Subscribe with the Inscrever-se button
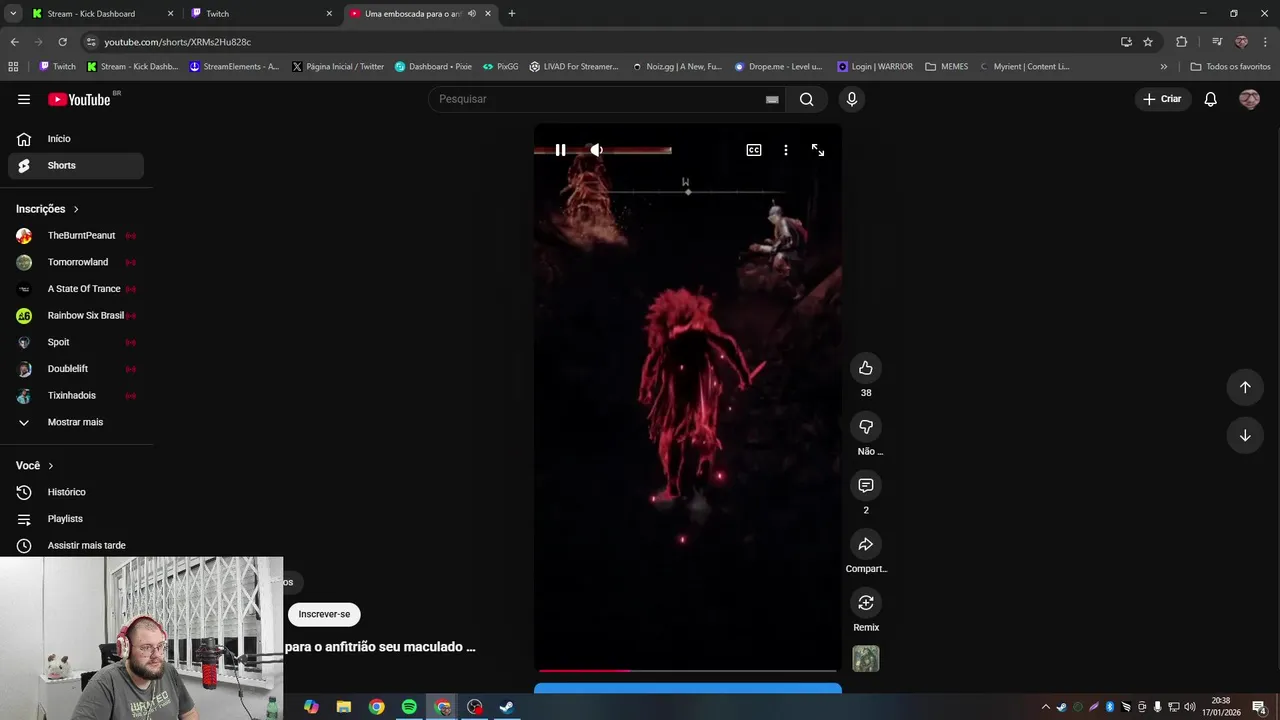Image resolution: width=1280 pixels, height=720 pixels. (x=324, y=614)
